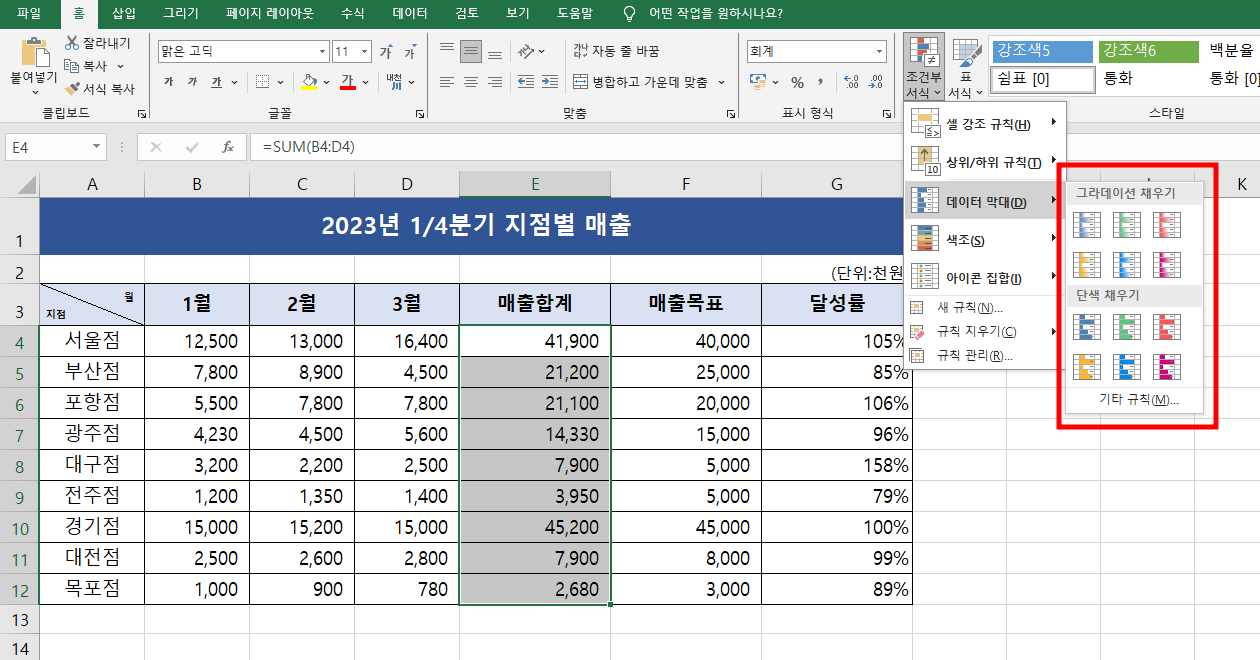1260x660 pixels.
Task: Toggle left text alignment
Action: pos(447,82)
